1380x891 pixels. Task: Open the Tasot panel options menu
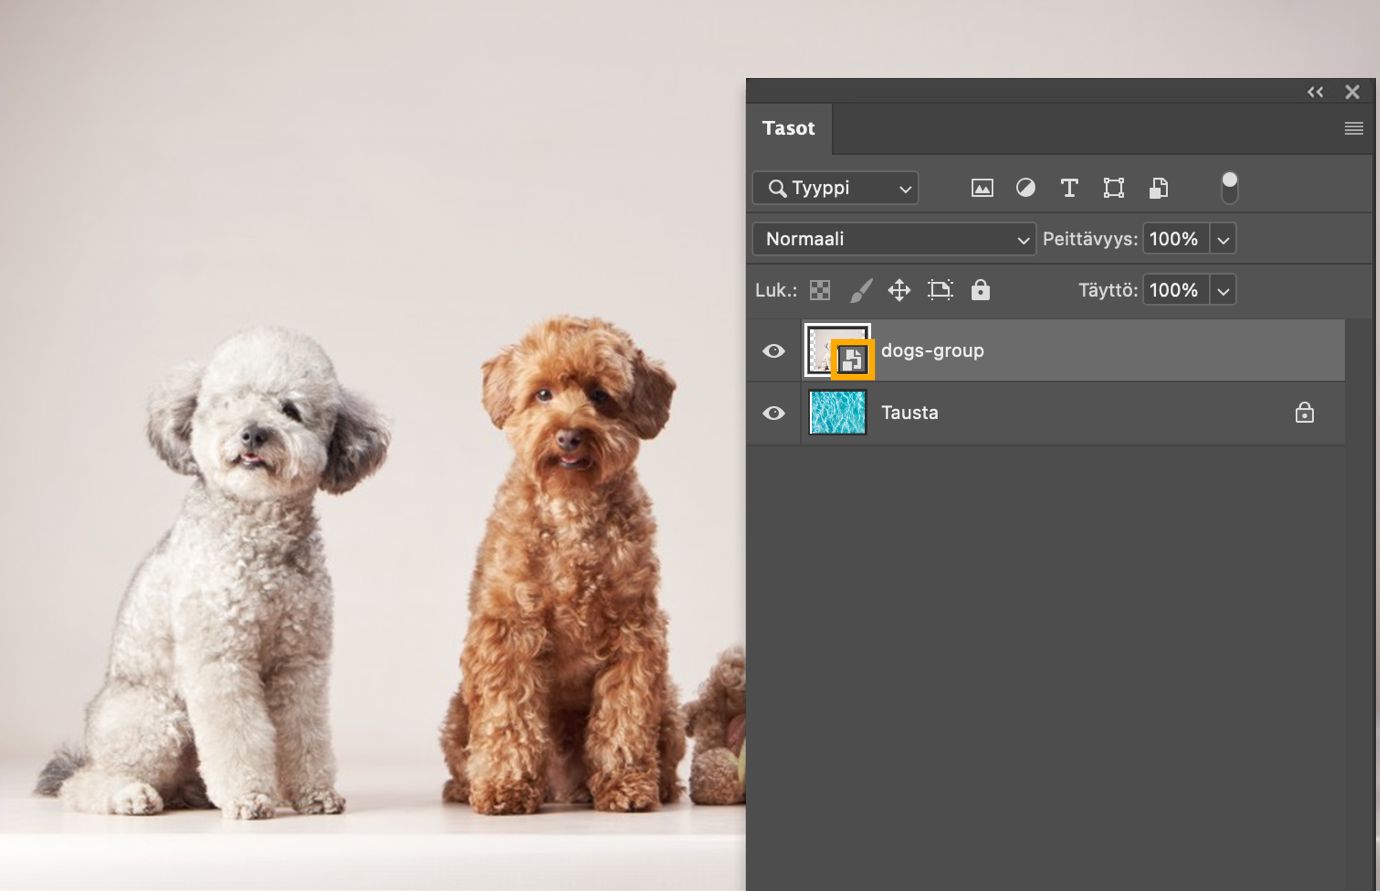pos(1354,128)
